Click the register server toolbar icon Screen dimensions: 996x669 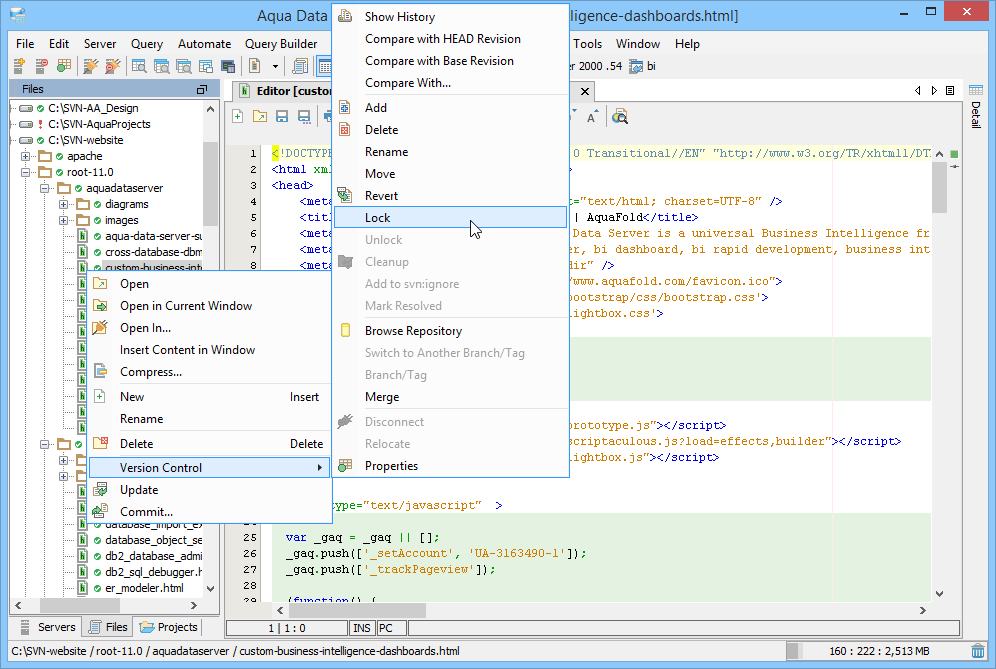[19, 65]
